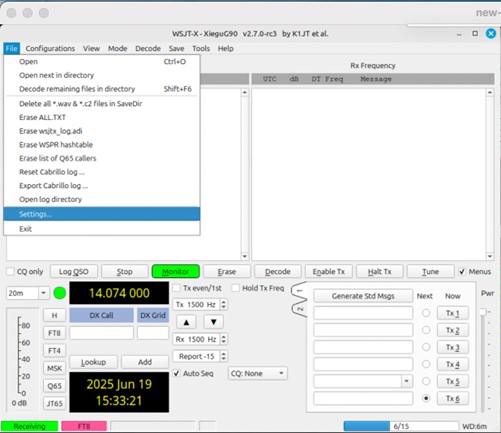Click the Tx 6 Now button
Viewport: 501px width, 433px height.
453,399
